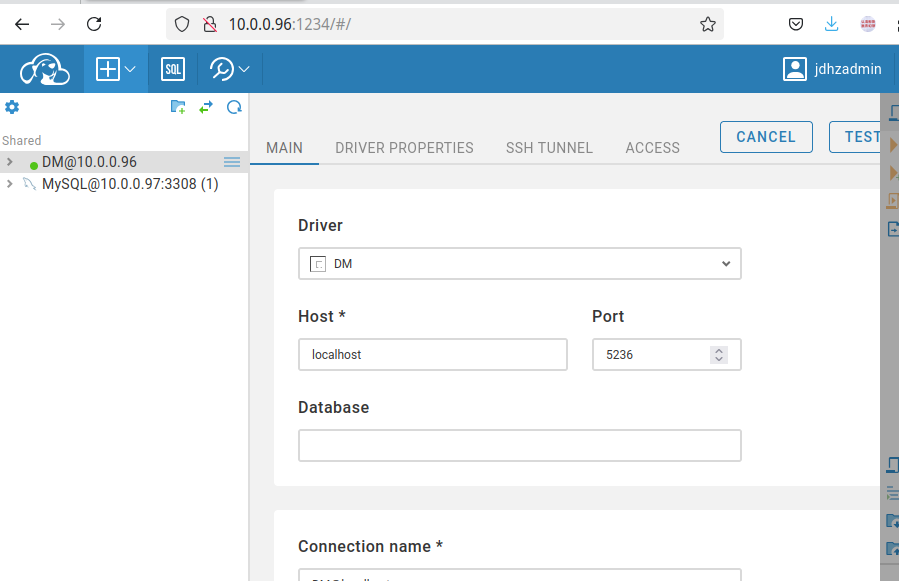Click the browser extension icon beside downloads

tap(868, 24)
